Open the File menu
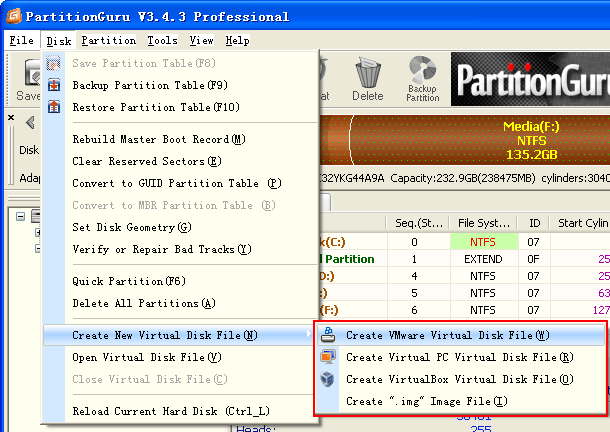The image size is (610, 432). 21,40
